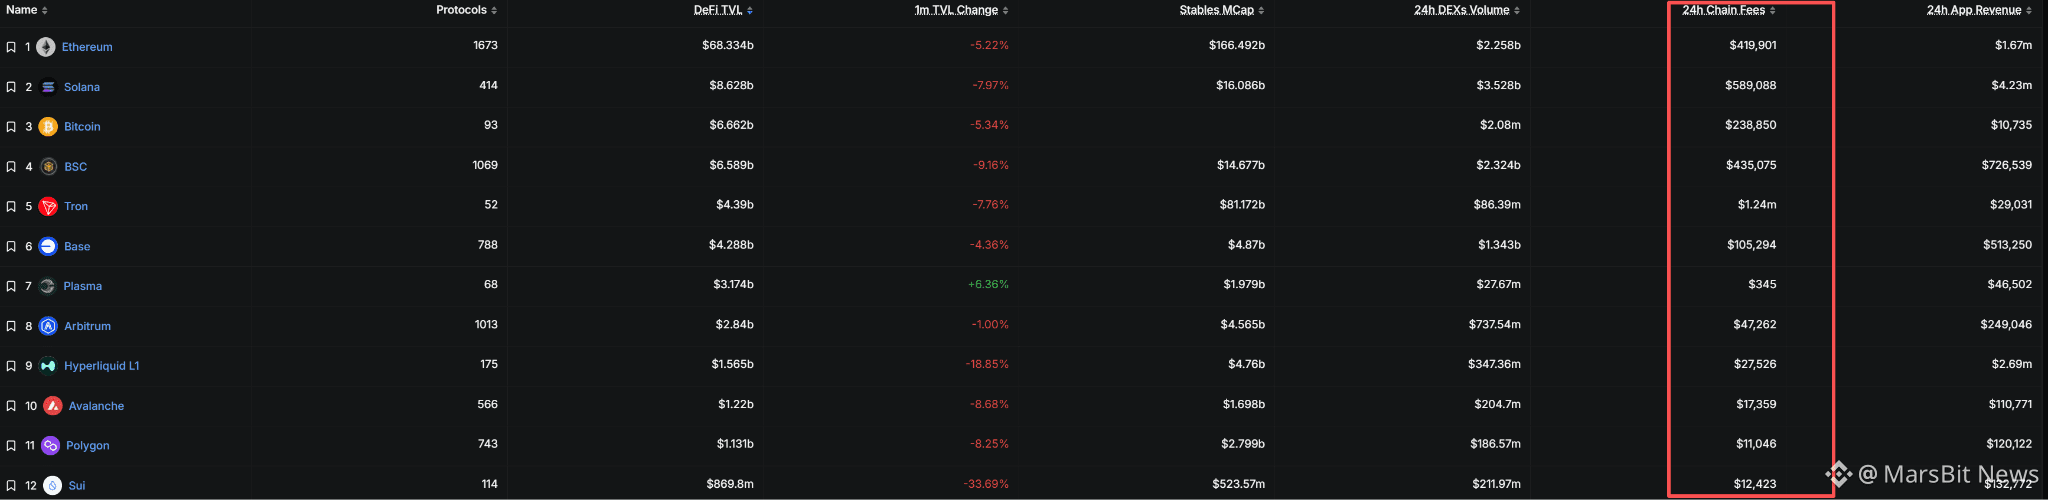Click the Avalanche logo icon
This screenshot has height=500, width=2048.
pos(53,406)
